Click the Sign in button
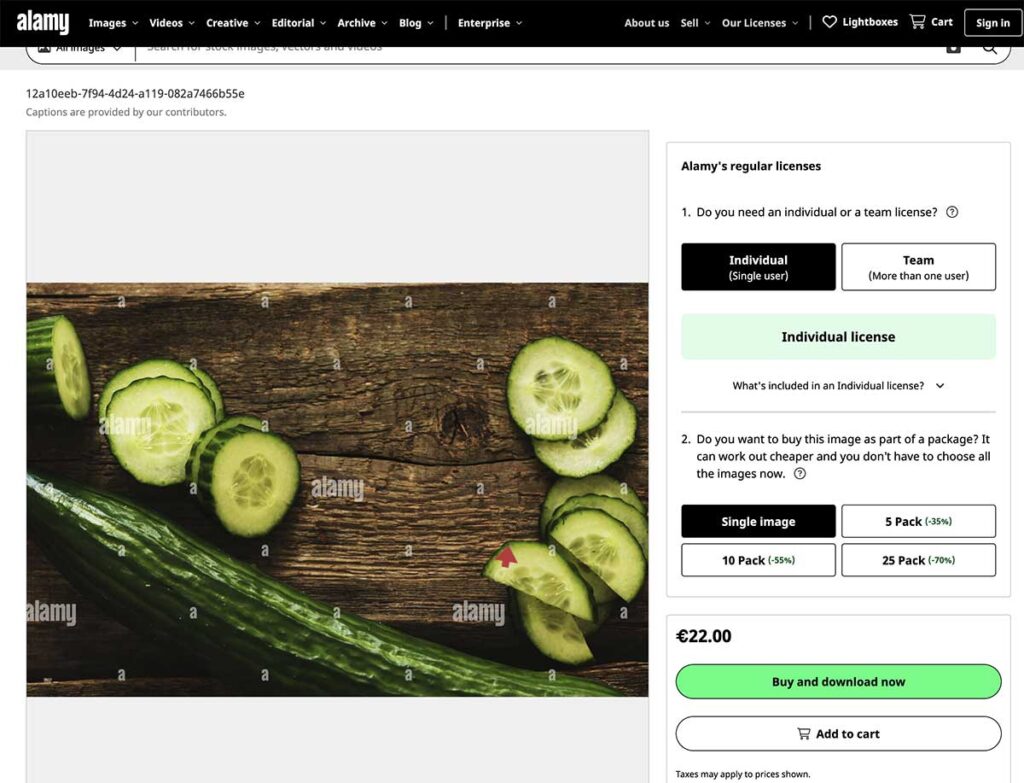This screenshot has height=783, width=1024. pyautogui.click(x=992, y=23)
